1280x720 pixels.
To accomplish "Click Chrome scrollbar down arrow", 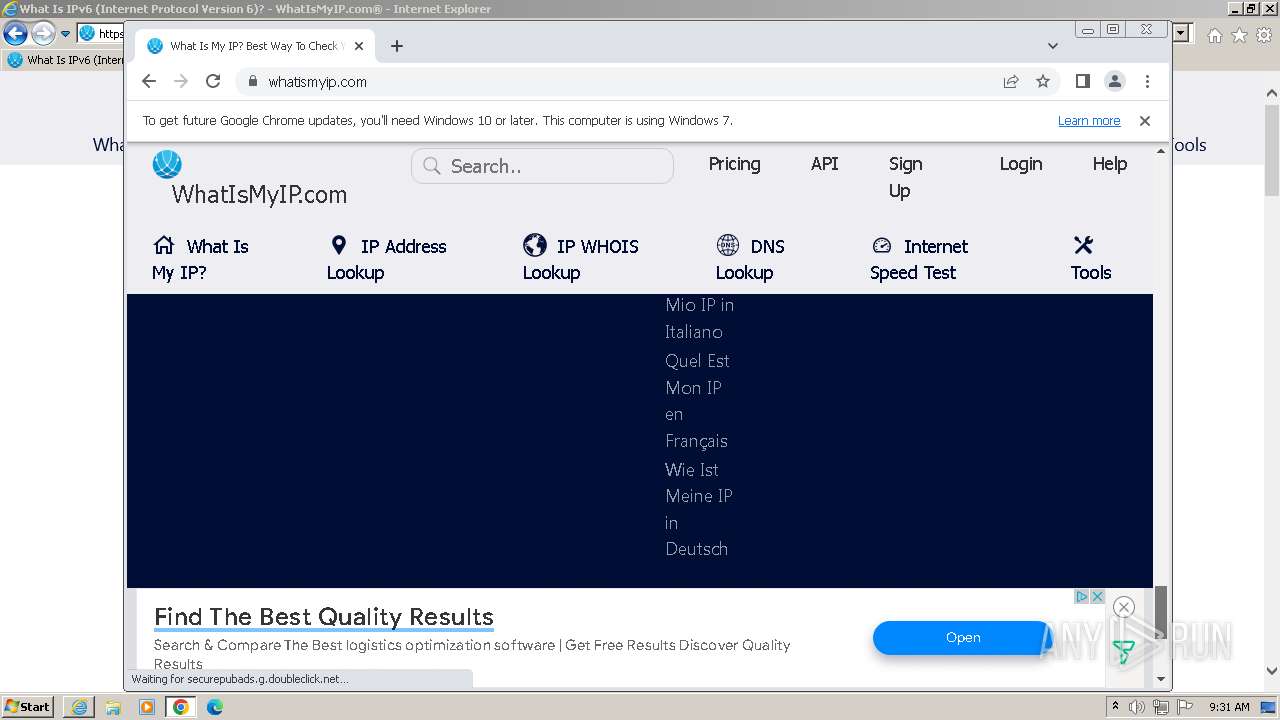I will tap(1161, 679).
